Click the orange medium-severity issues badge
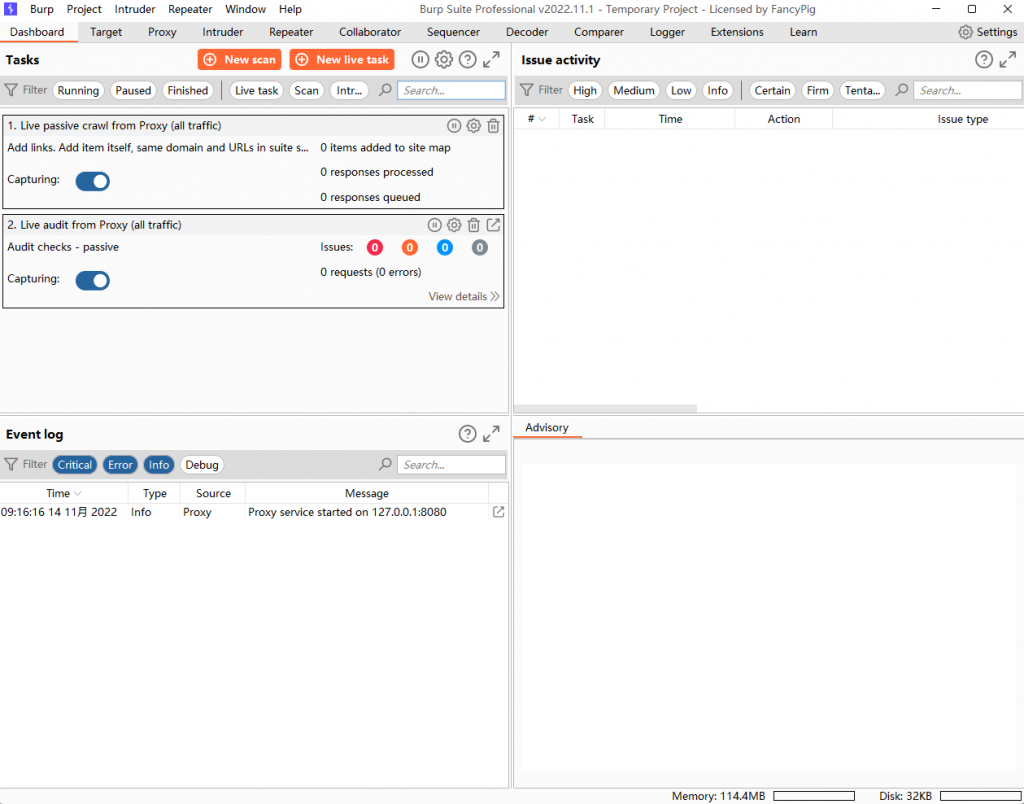Viewport: 1024px width, 804px height. tap(409, 248)
